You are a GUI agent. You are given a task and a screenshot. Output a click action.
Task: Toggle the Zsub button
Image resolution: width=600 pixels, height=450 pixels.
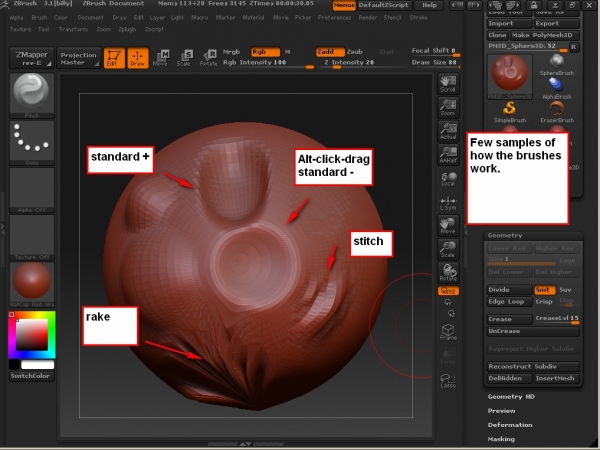point(354,52)
